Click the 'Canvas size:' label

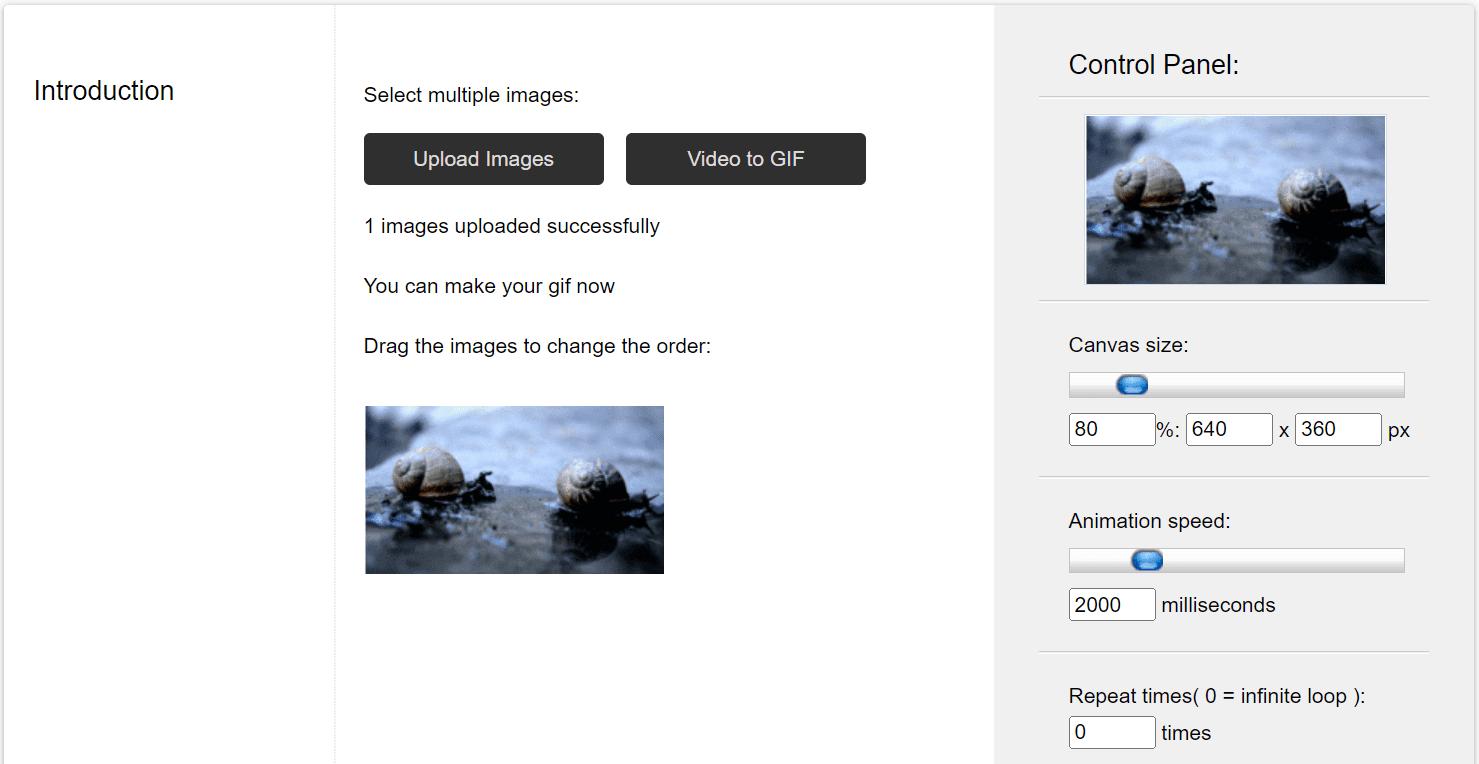(x=1128, y=345)
